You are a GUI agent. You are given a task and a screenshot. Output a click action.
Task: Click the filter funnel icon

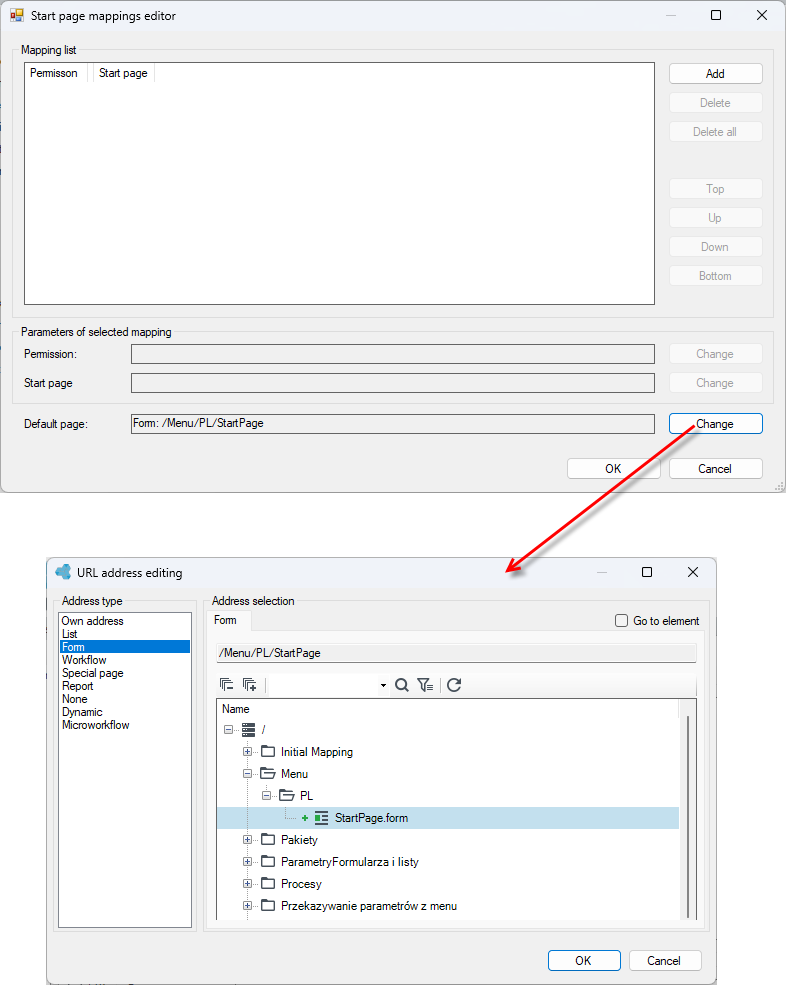[425, 685]
